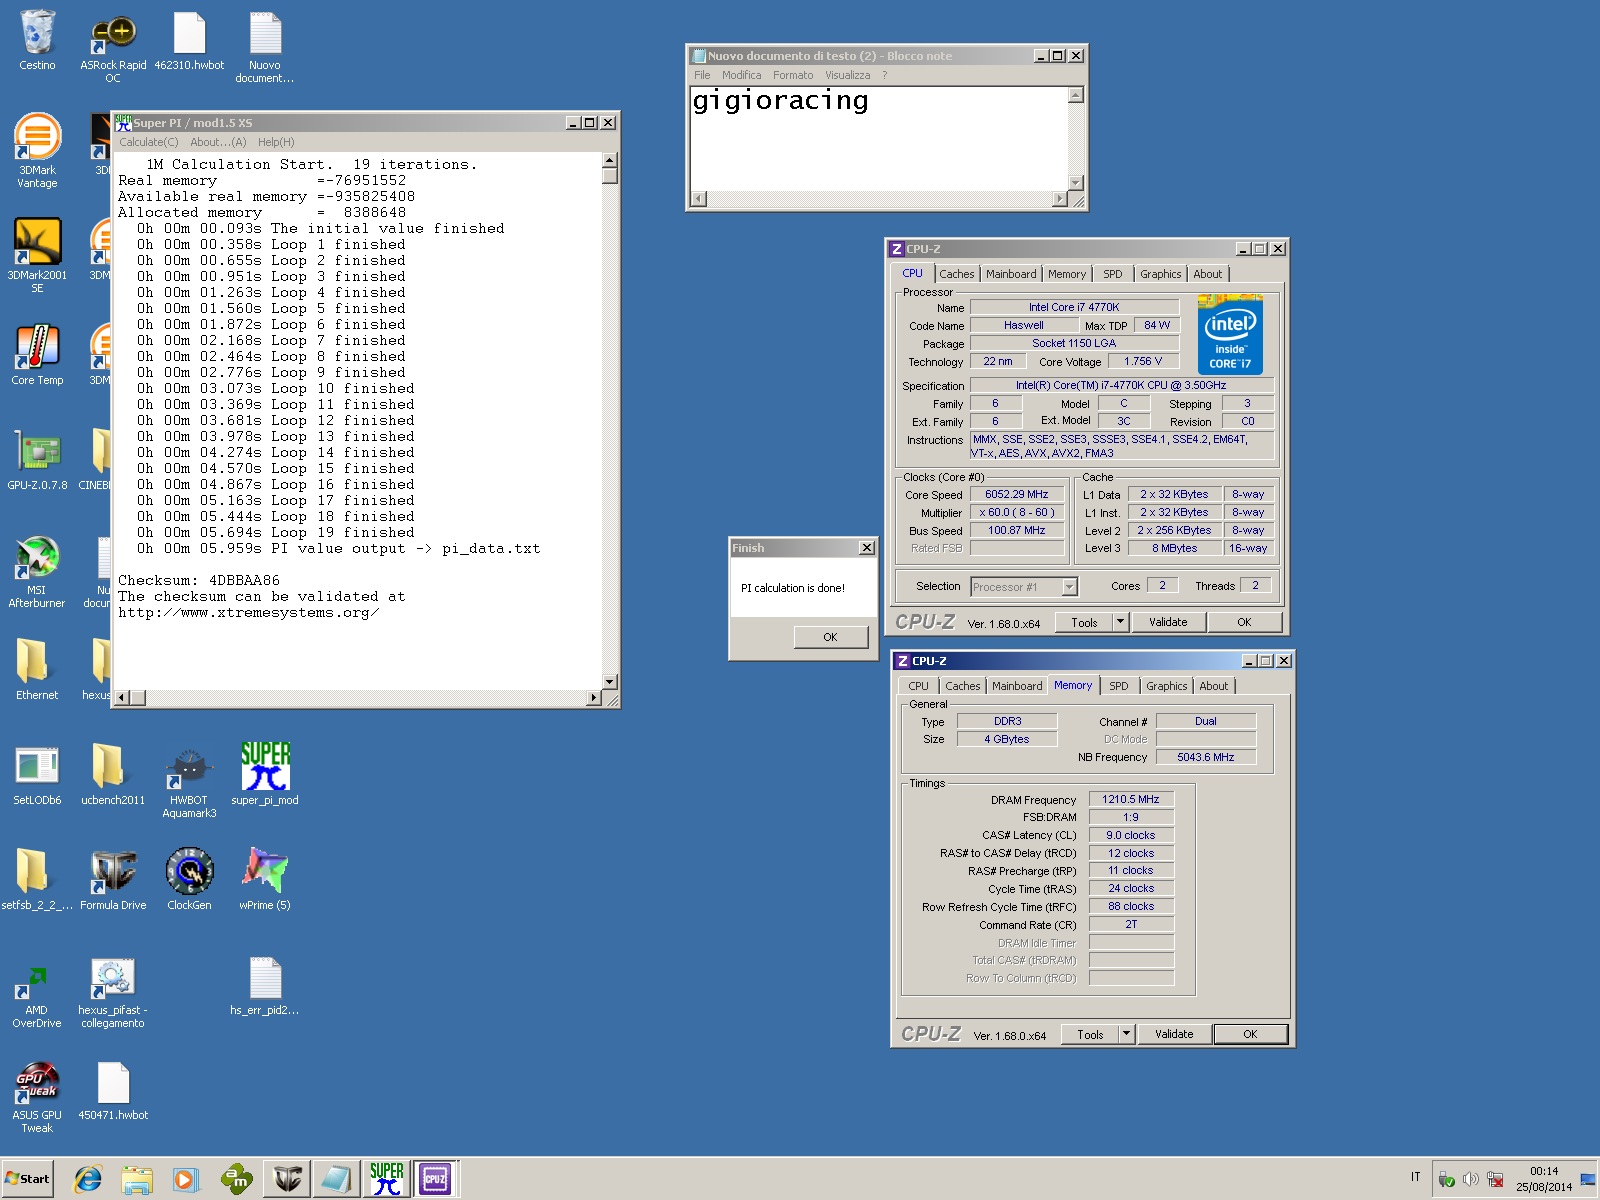Open Calculate(C) menu in Super PI
1600x1200 pixels.
pyautogui.click(x=148, y=142)
